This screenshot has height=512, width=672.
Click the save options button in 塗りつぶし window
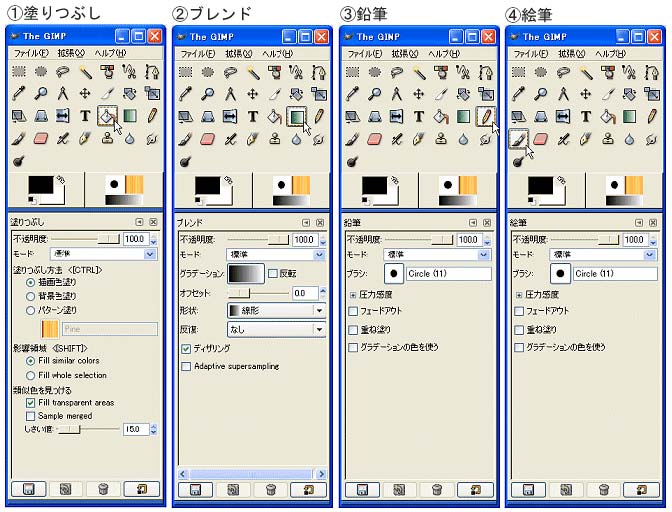click(29, 489)
